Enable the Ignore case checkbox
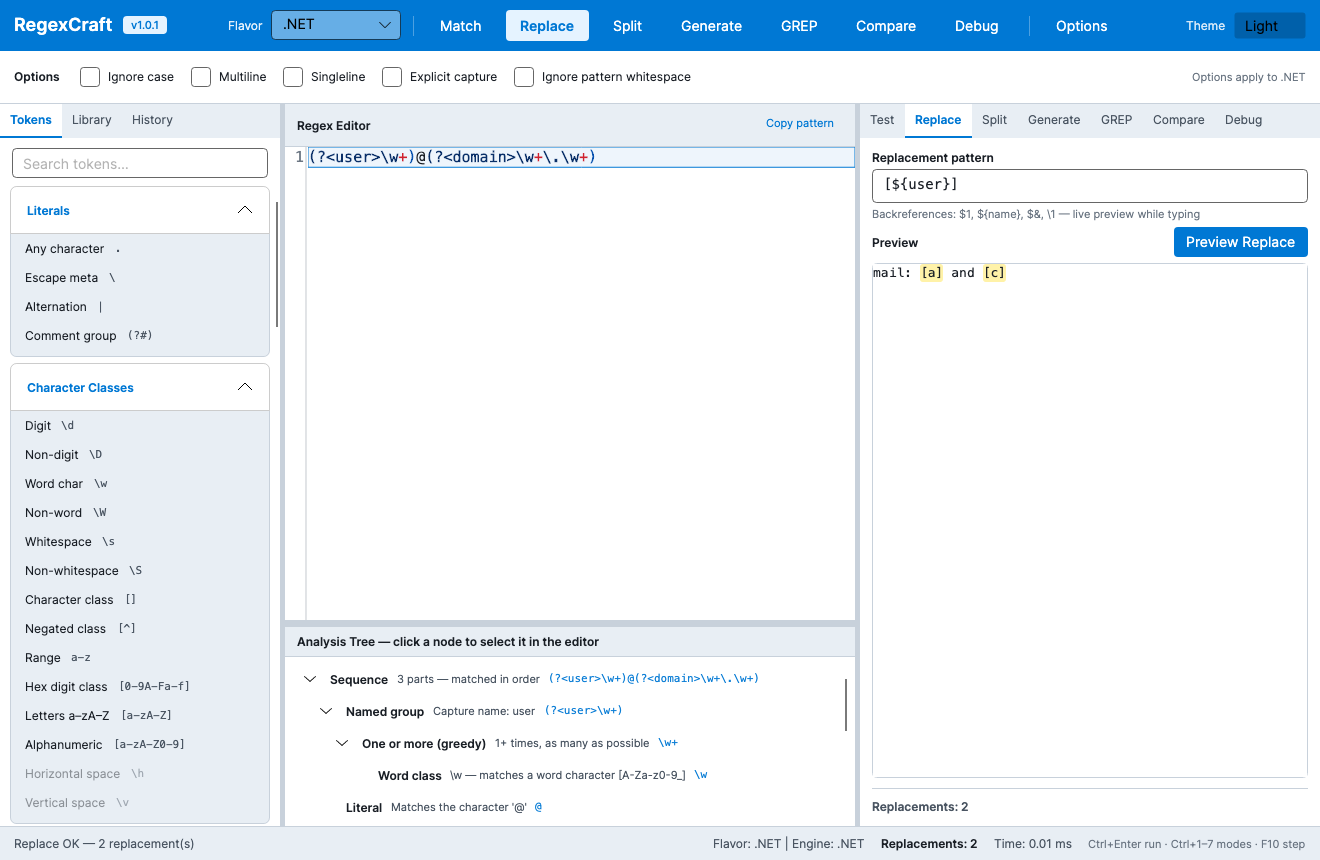The width and height of the screenshot is (1320, 860). (90, 77)
